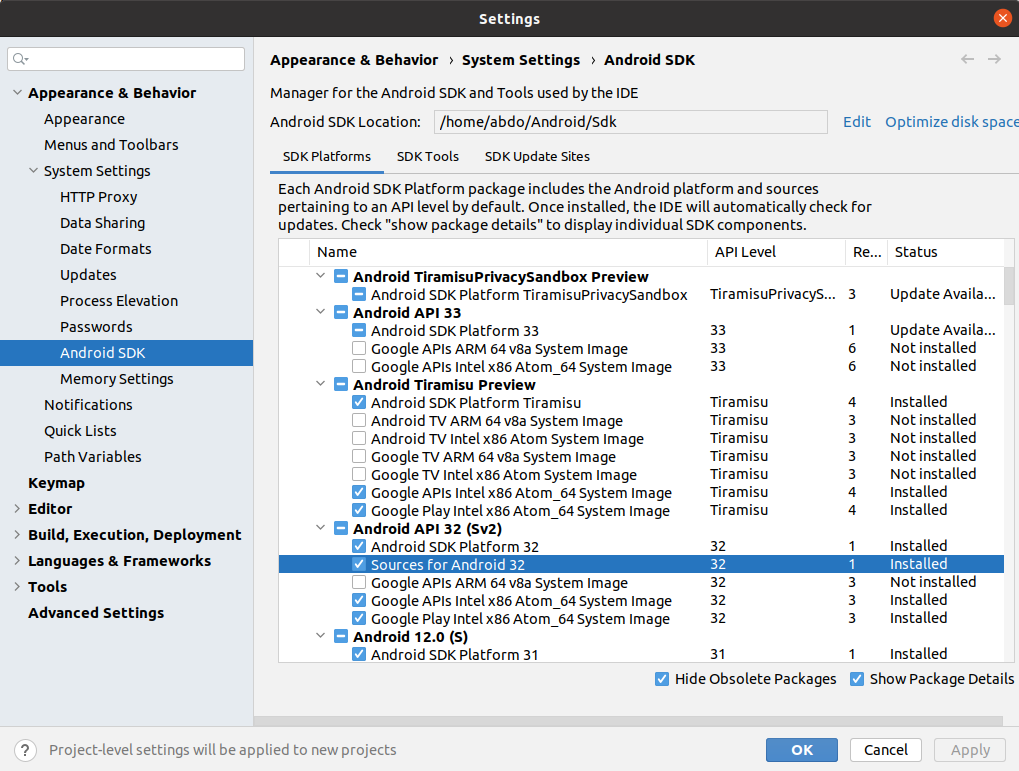The image size is (1019, 771).
Task: Uncheck Sources for Android 32
Action: click(x=359, y=564)
